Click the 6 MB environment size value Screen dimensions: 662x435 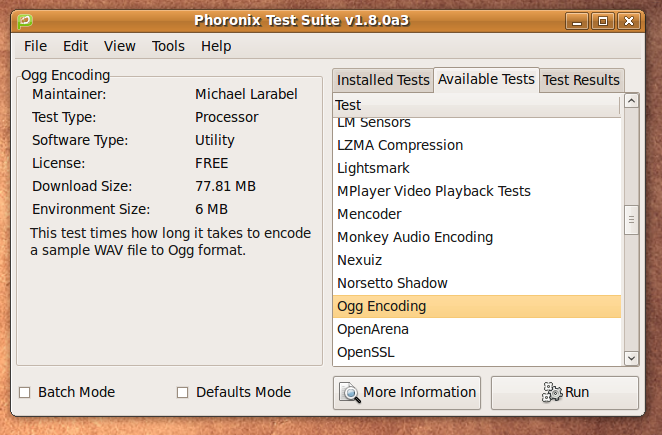[x=211, y=209]
